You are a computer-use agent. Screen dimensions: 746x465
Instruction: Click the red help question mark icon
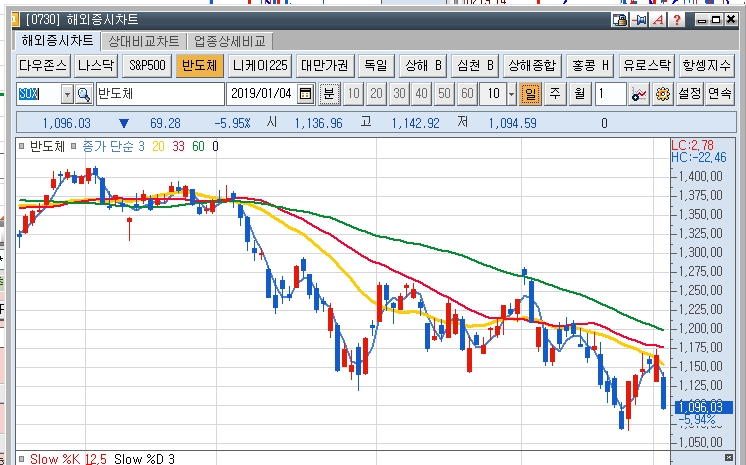pos(677,20)
